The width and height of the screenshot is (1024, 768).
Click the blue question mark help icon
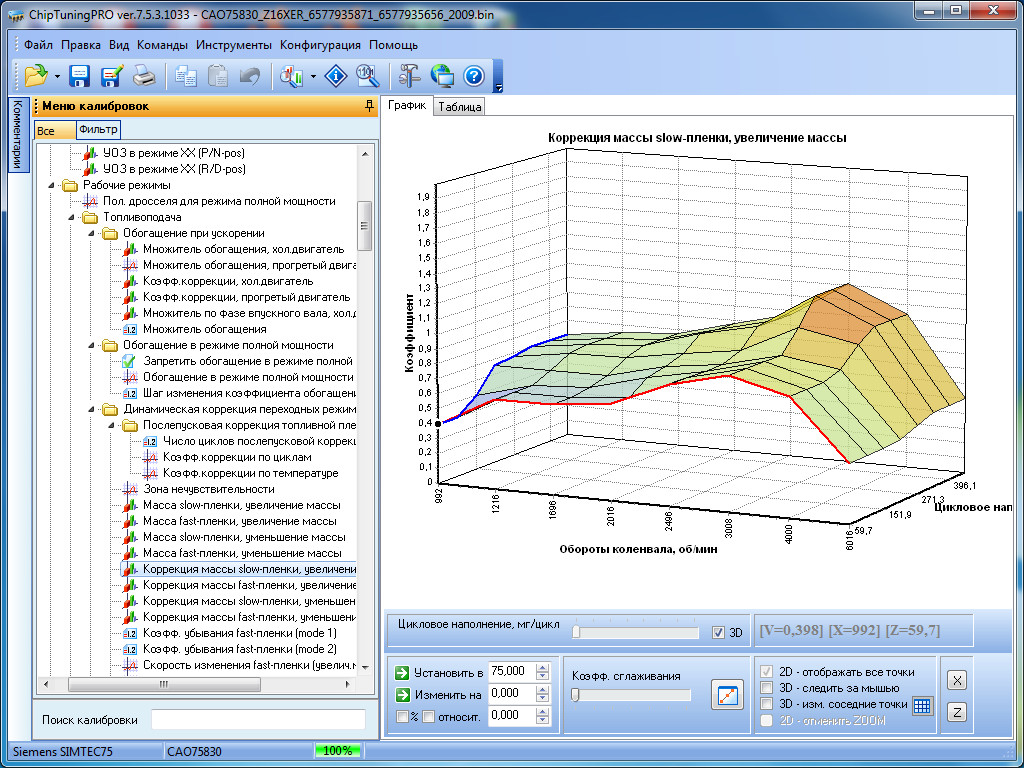pos(473,75)
